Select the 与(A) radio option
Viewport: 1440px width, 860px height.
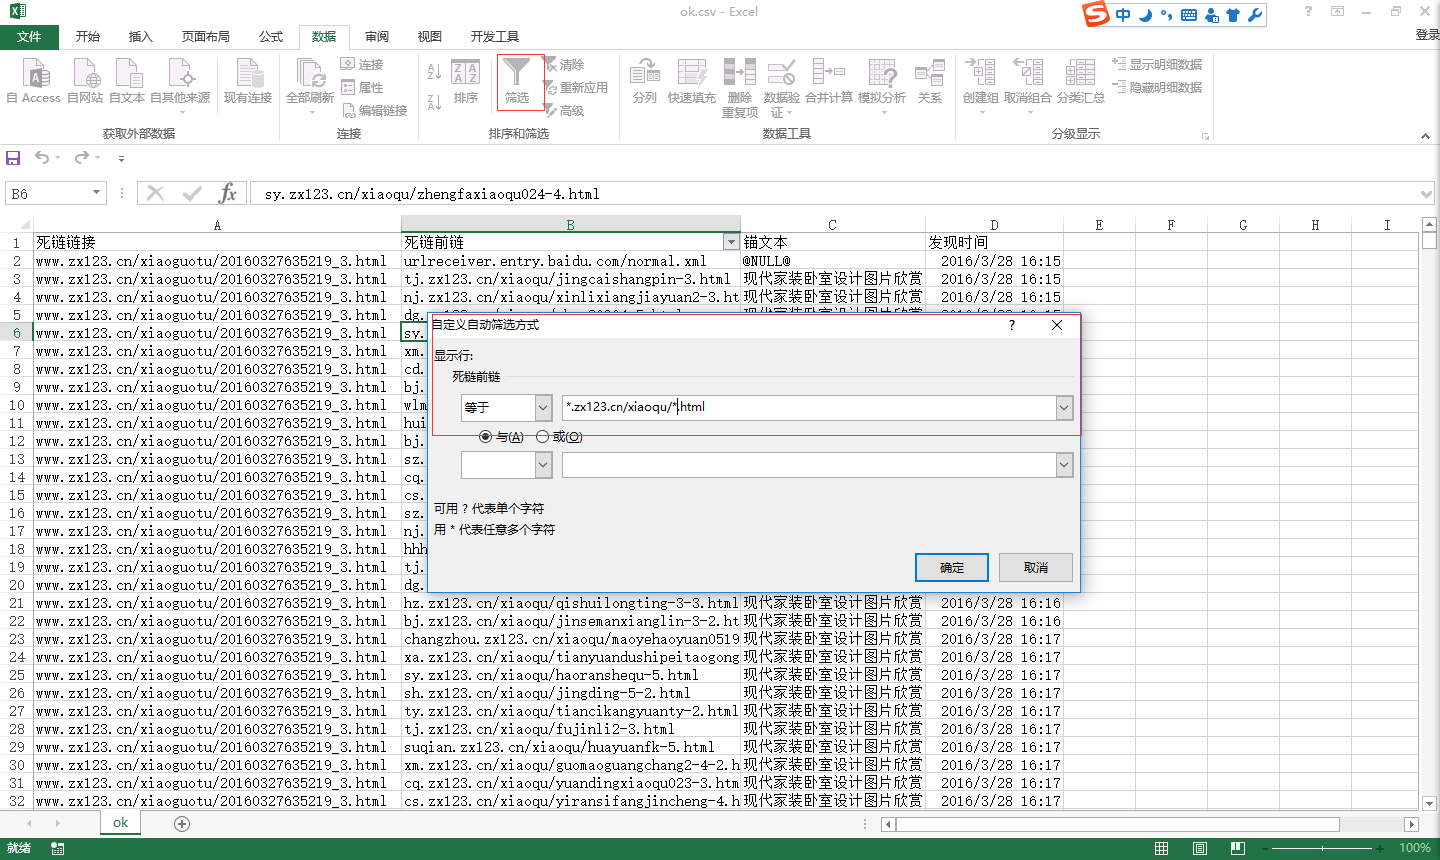(486, 437)
